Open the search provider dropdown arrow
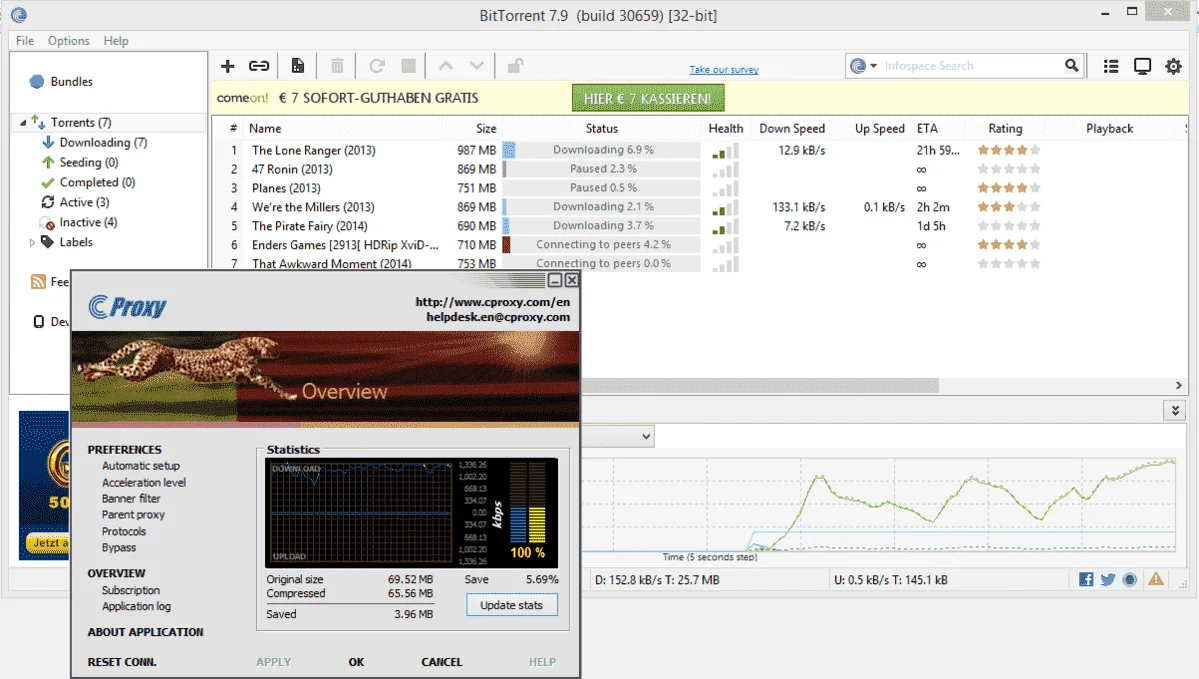1199x679 pixels. pyautogui.click(x=873, y=66)
